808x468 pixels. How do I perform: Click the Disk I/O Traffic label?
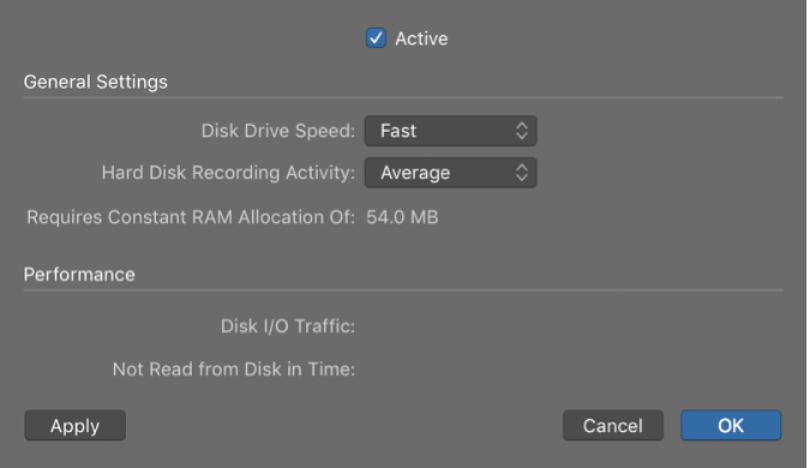coord(288,325)
